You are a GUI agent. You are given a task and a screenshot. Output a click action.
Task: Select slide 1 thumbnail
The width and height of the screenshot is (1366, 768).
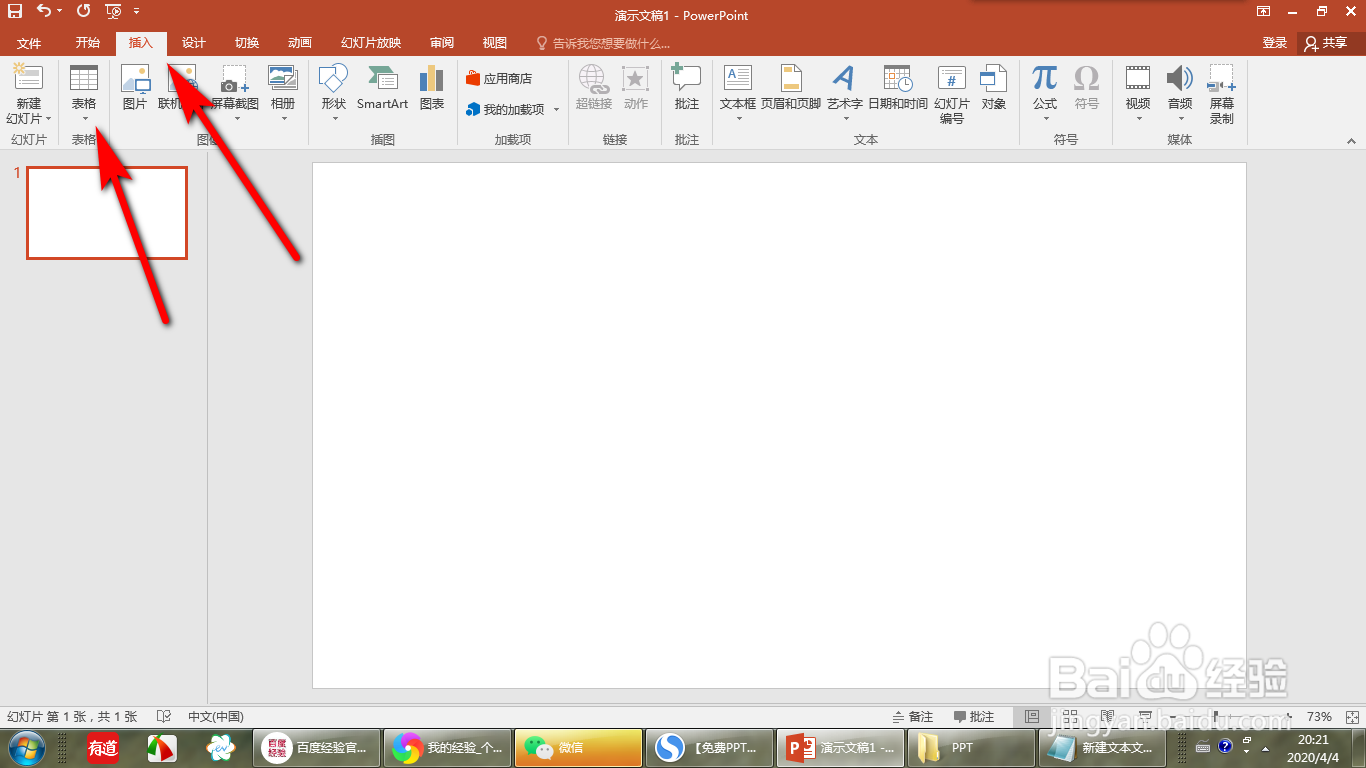[x=107, y=213]
